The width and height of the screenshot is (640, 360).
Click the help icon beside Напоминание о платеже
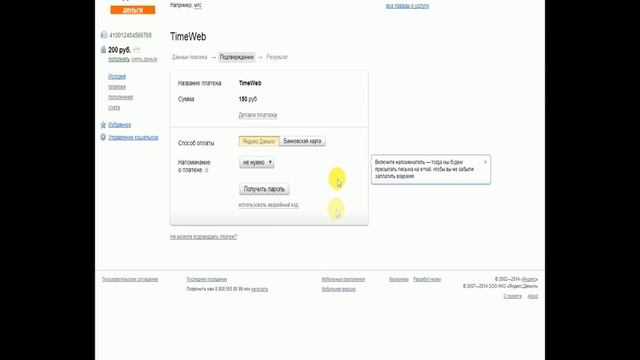click(x=207, y=170)
